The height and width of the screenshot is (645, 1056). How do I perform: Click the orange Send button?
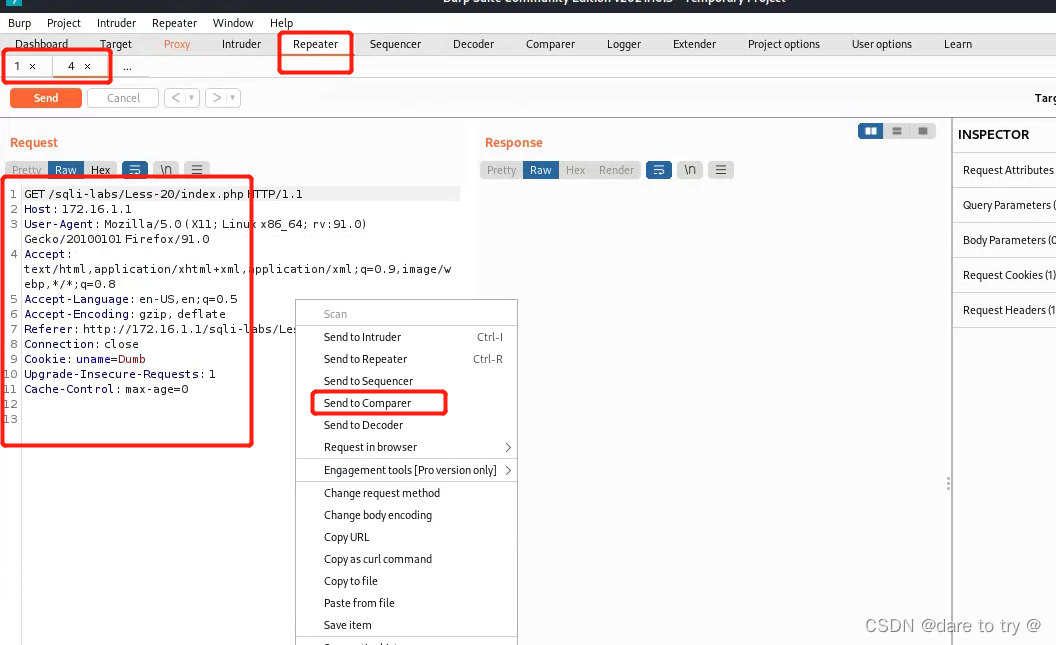(45, 97)
